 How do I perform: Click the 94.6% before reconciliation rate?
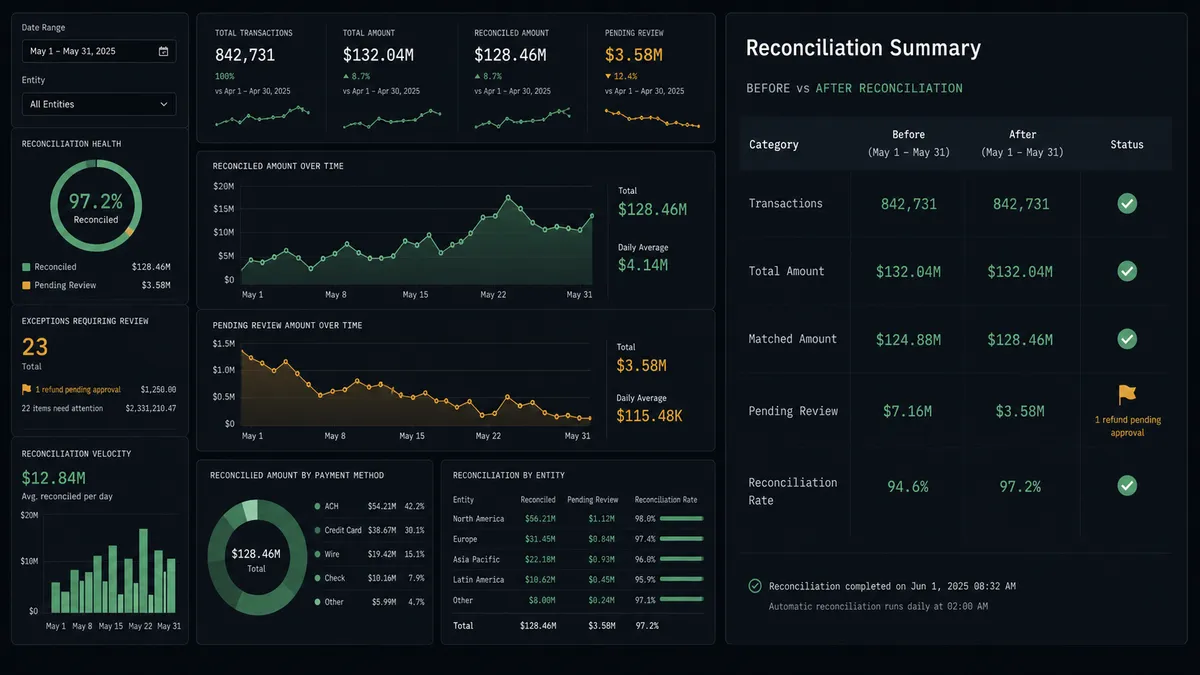tap(908, 486)
